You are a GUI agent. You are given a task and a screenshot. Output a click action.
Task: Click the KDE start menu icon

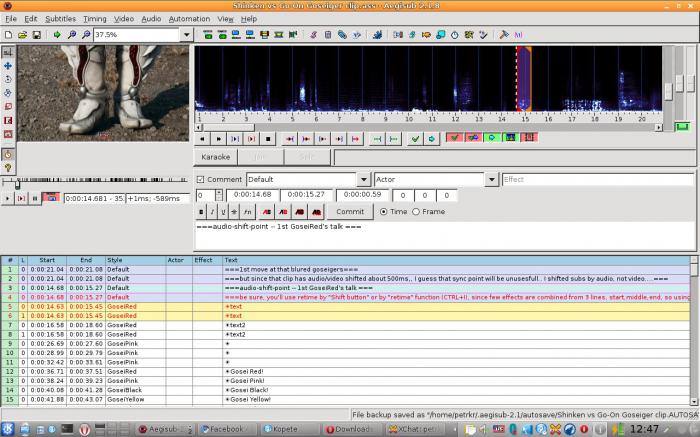(x=8, y=429)
